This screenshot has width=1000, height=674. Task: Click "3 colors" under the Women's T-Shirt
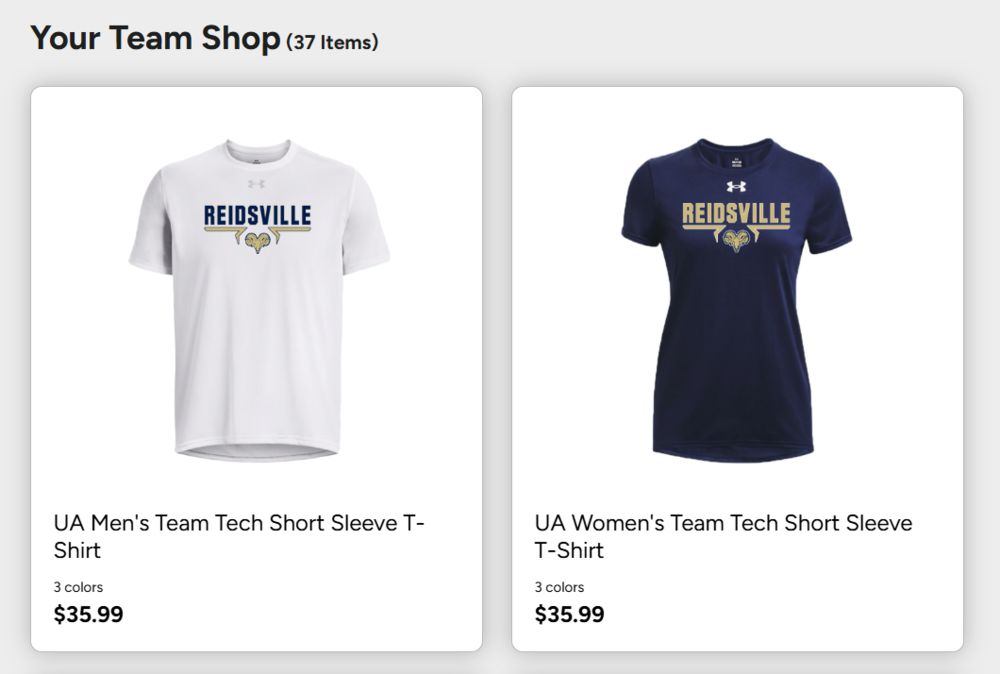(x=559, y=587)
